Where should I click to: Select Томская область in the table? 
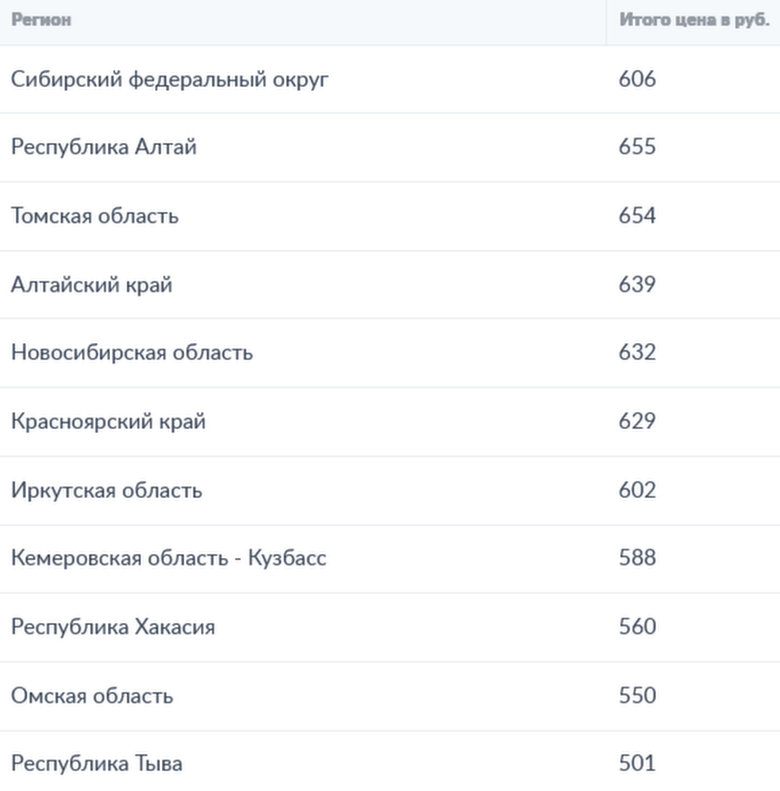[x=95, y=216]
